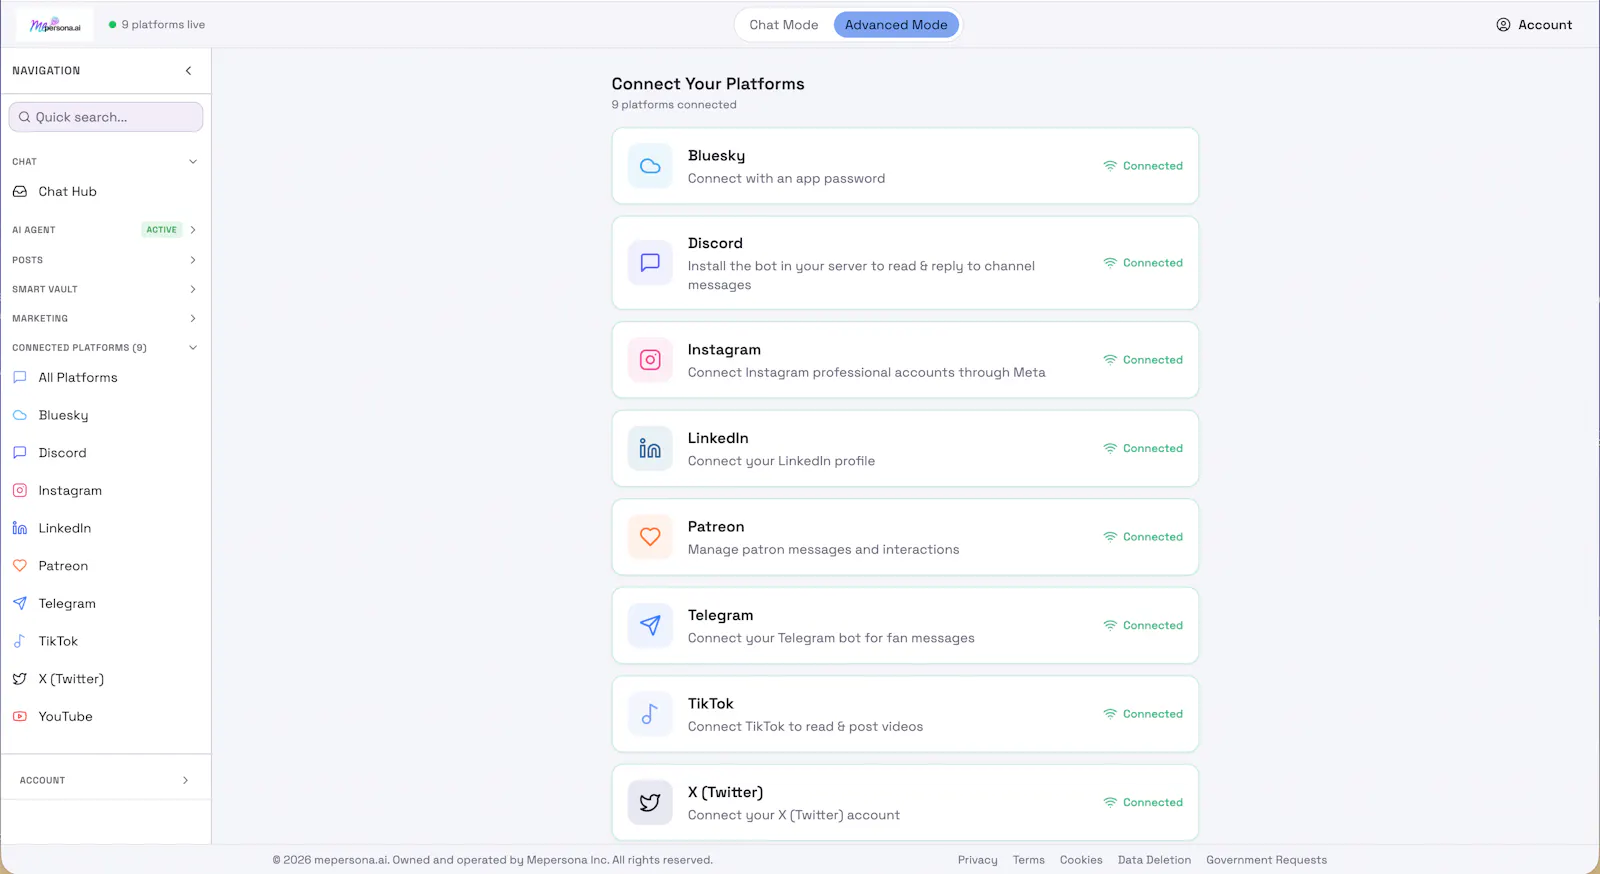Expand the SMART VAULT section
The height and width of the screenshot is (874, 1600).
193,290
